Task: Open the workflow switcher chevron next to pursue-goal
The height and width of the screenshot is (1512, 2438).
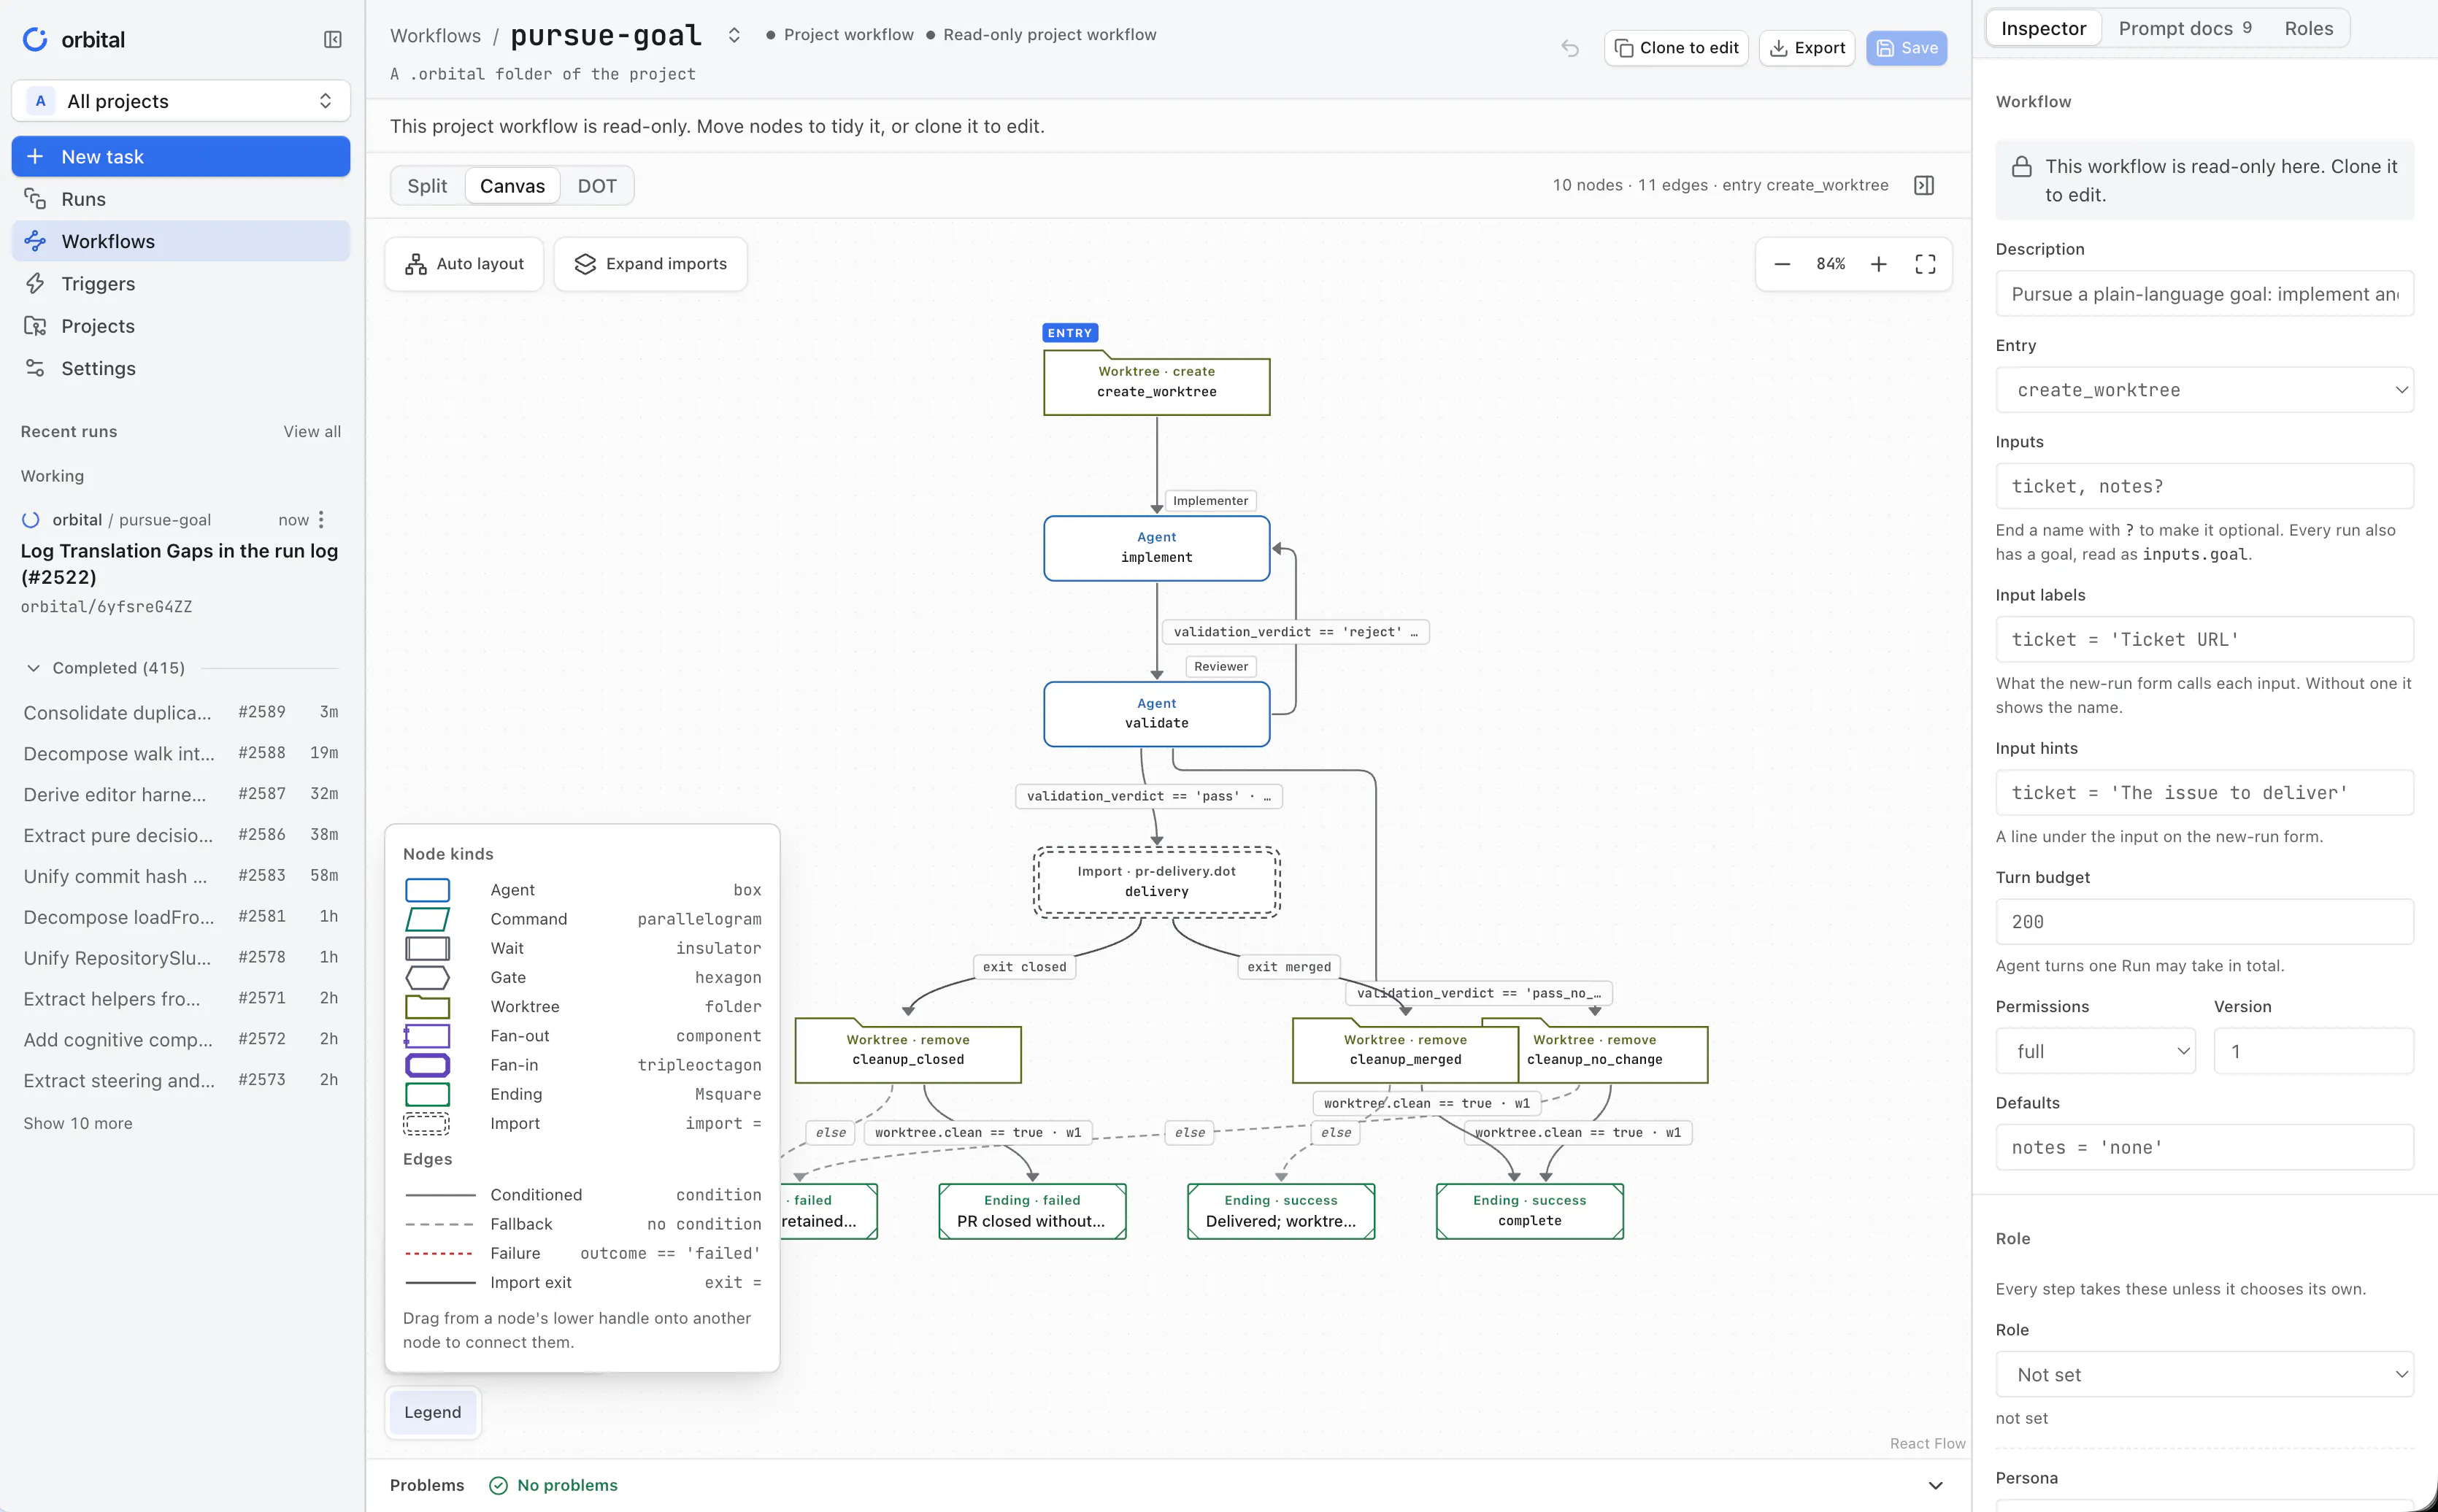Action: tap(734, 35)
